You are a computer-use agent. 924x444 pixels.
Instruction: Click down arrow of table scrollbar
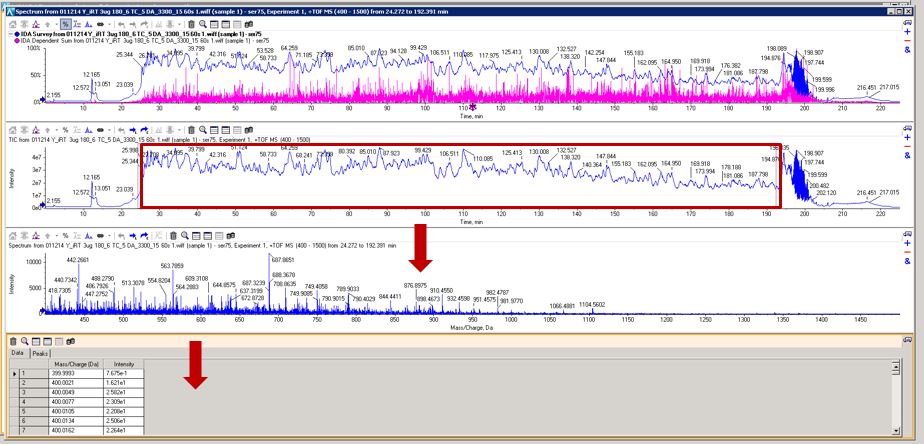(x=896, y=431)
